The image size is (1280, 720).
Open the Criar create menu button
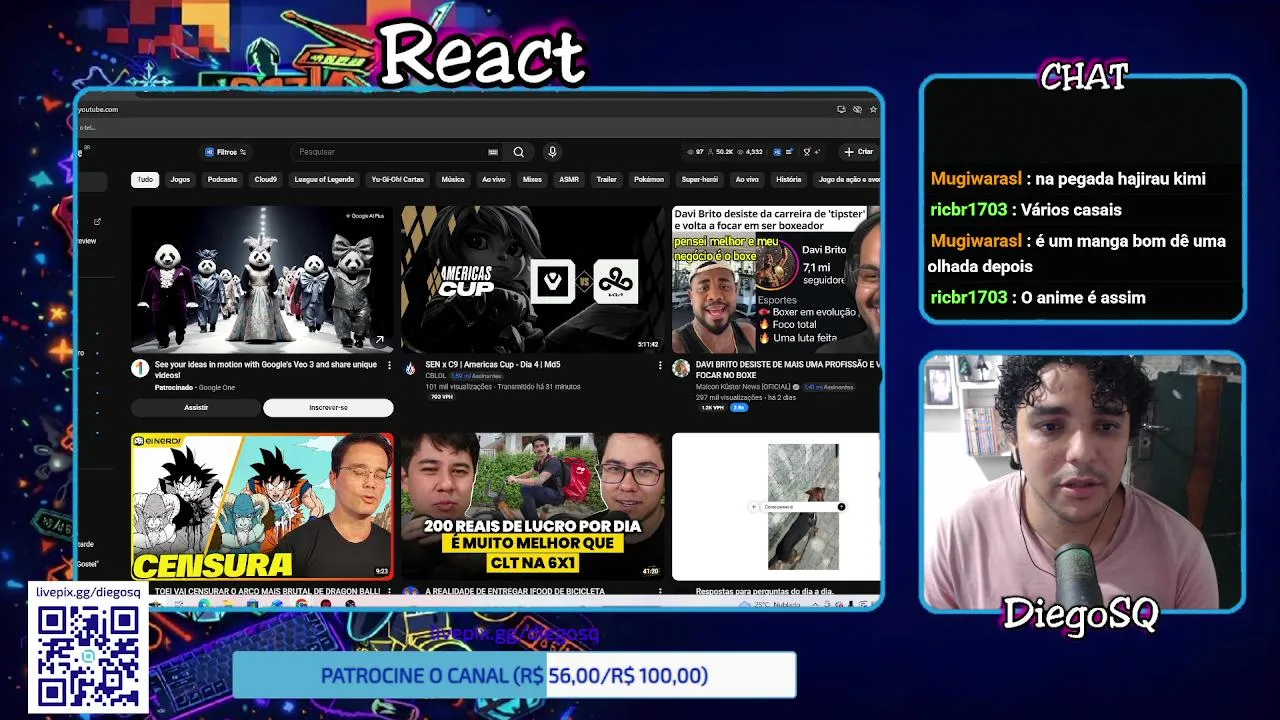point(858,152)
